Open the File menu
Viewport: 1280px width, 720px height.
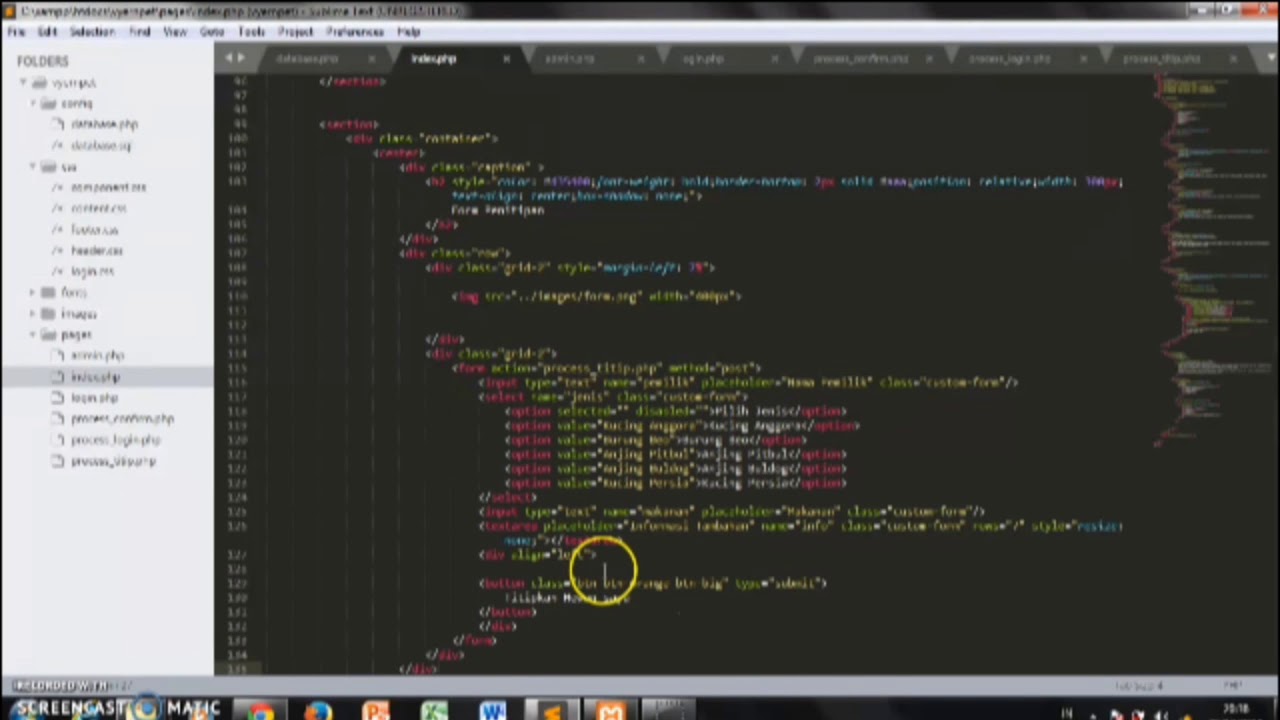click(x=16, y=32)
